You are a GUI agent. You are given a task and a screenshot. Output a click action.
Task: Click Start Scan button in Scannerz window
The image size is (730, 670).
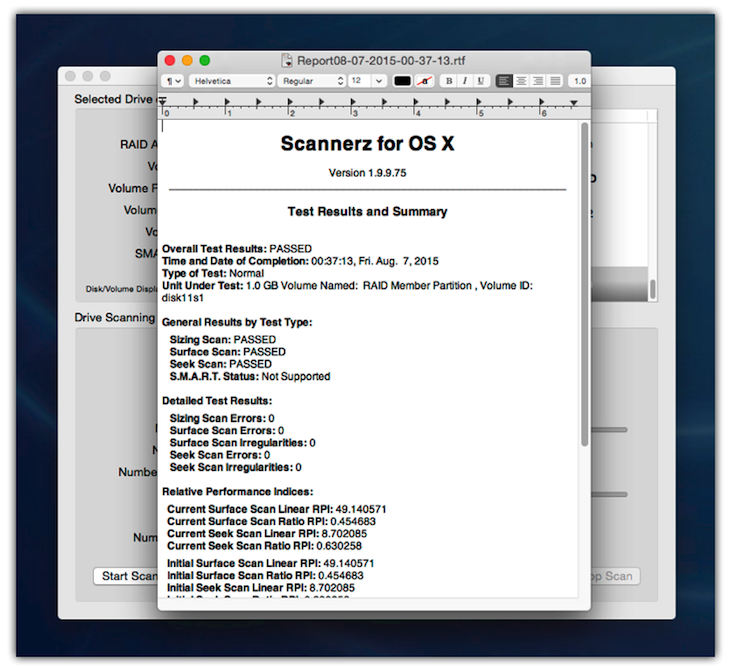(126, 576)
